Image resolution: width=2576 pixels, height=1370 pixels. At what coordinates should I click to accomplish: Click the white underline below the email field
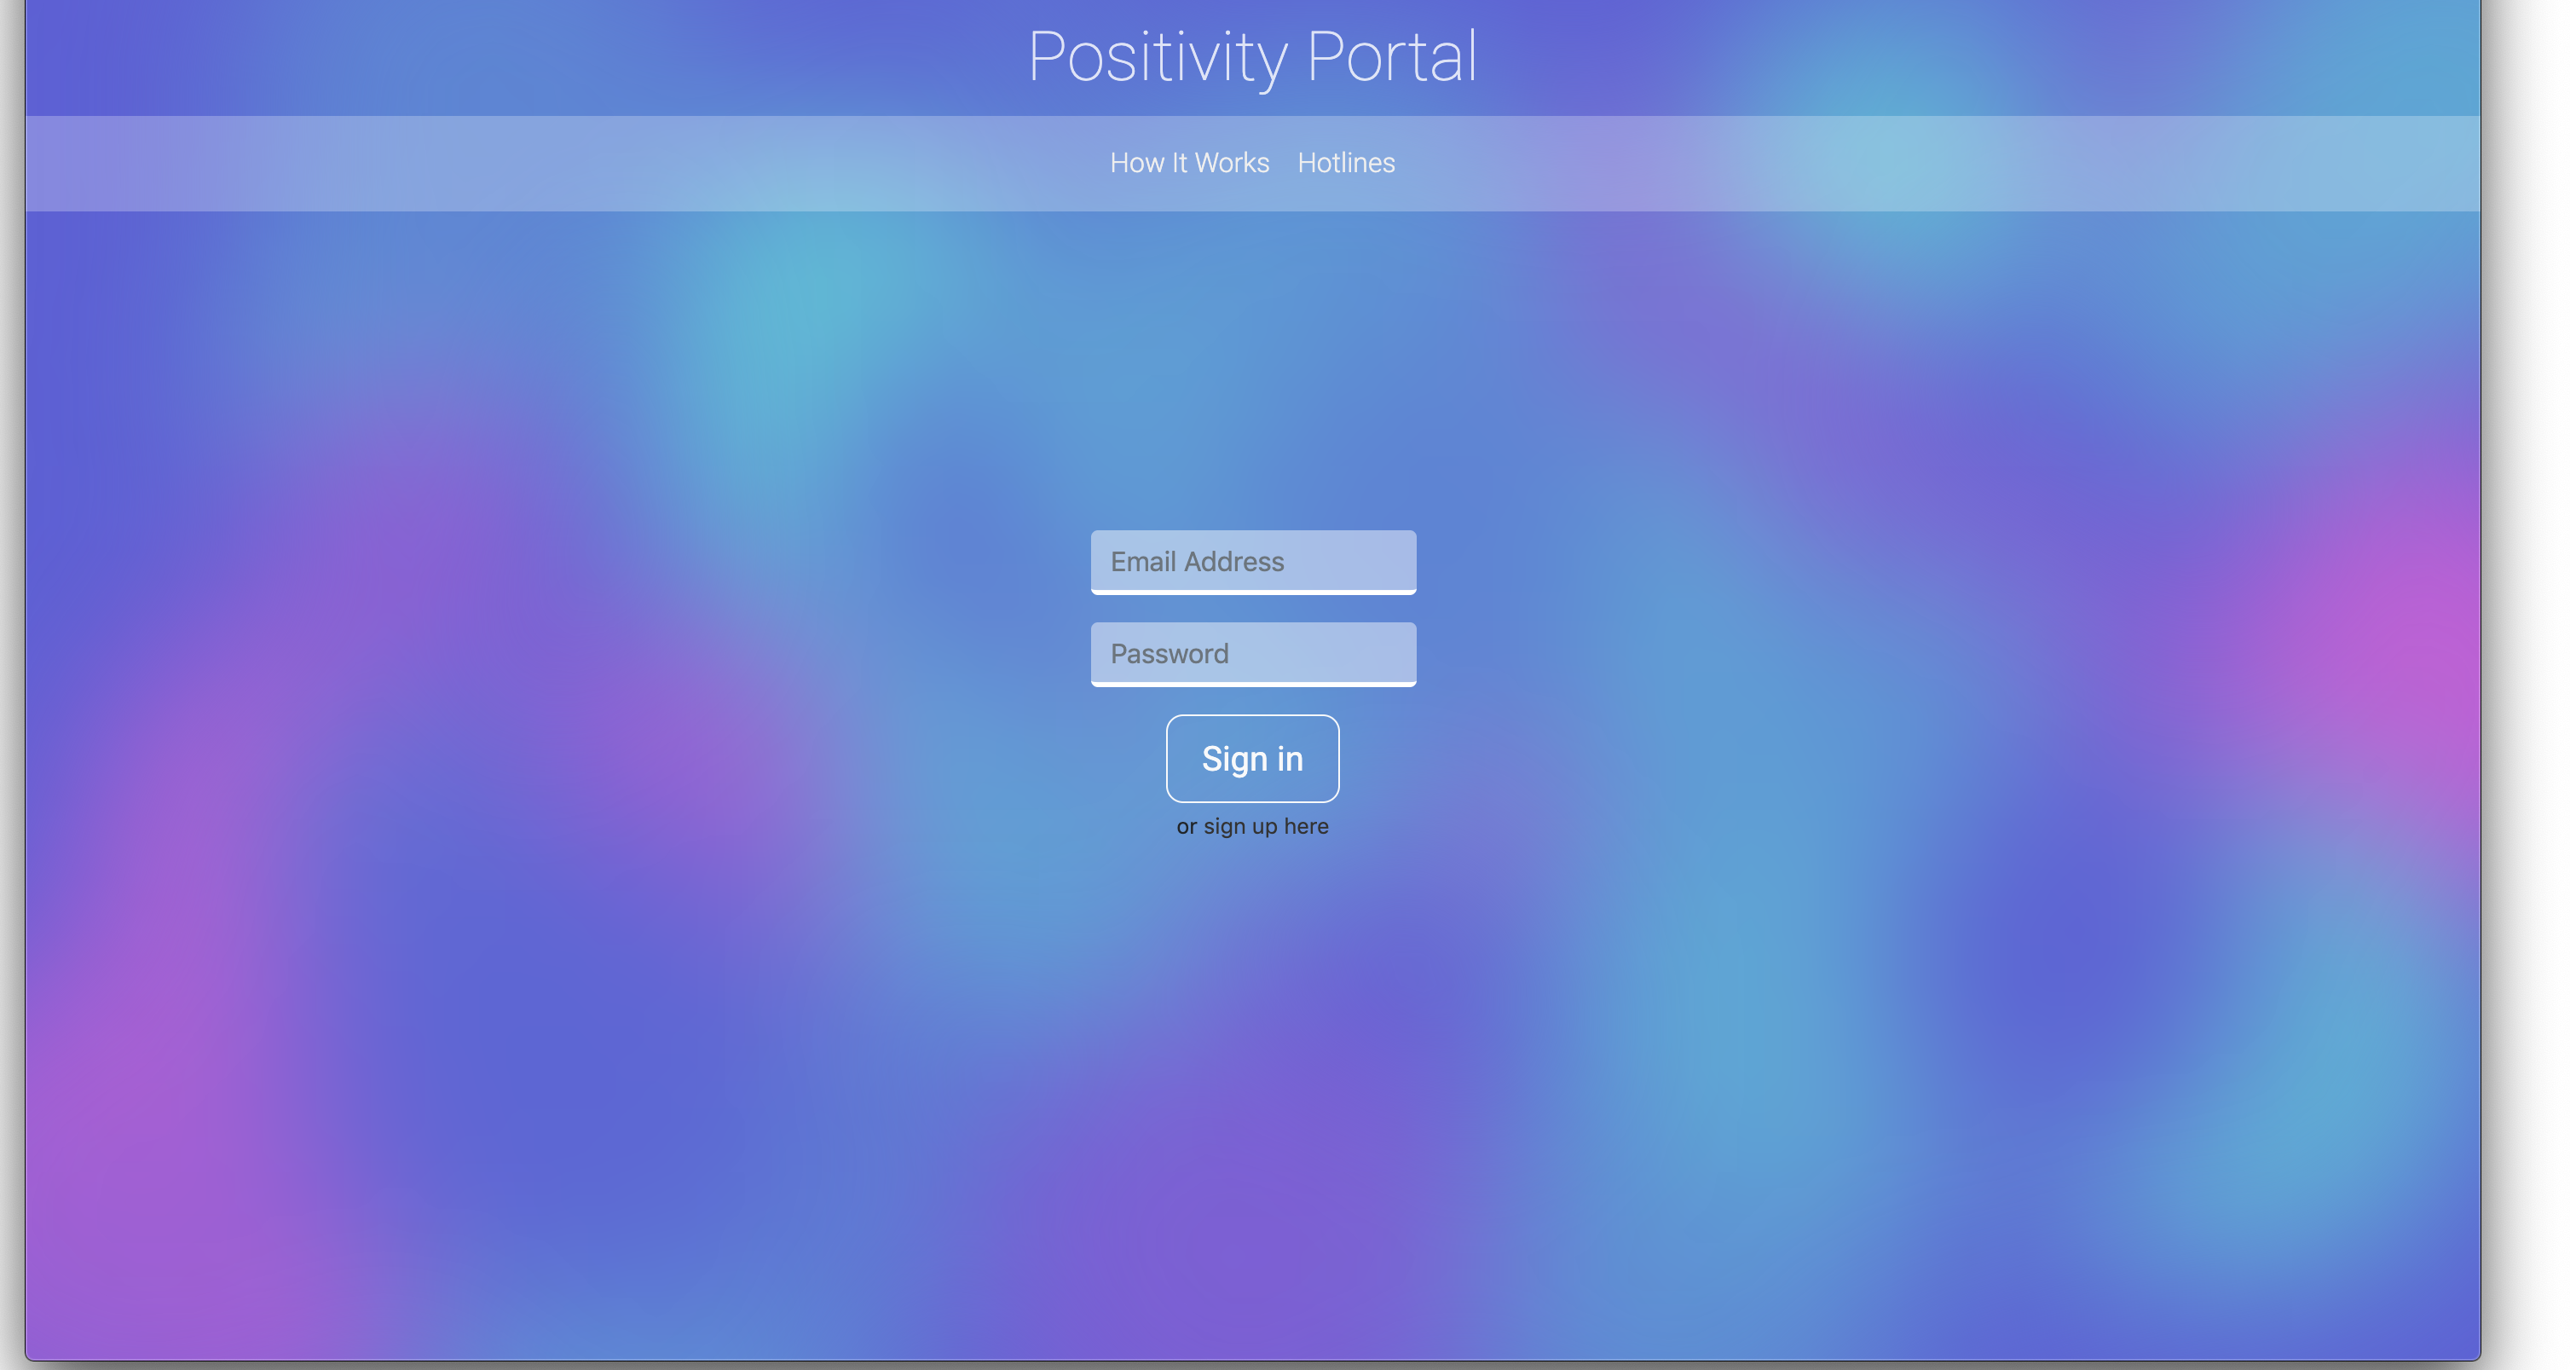1252,592
